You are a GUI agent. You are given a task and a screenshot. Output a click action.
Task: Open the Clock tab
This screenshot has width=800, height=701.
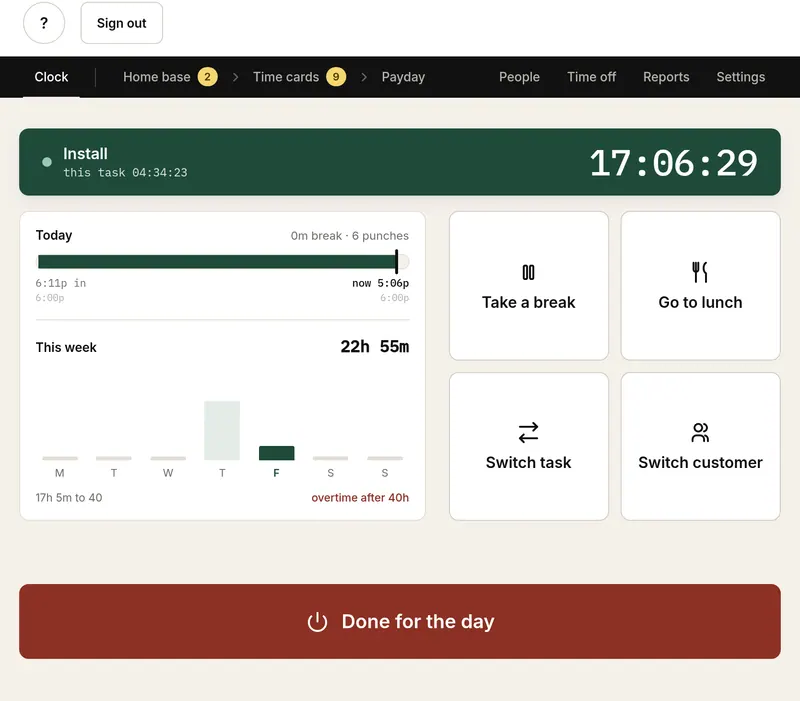point(51,77)
